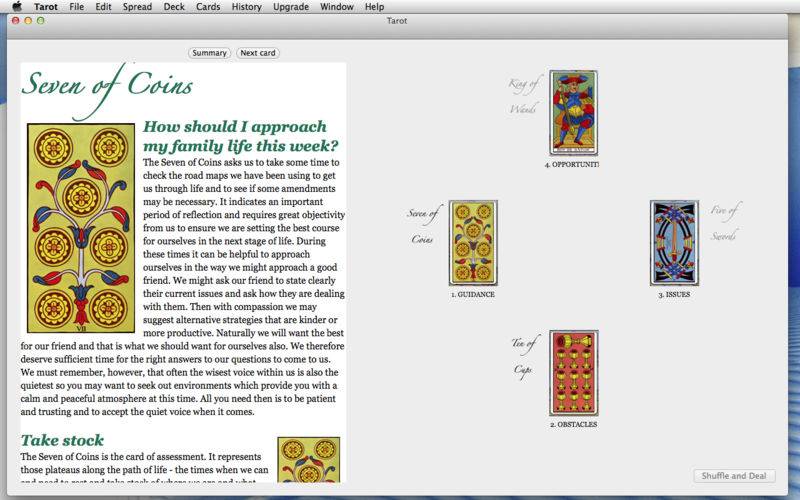
Task: Open the Tarot application menu
Action: click(46, 7)
